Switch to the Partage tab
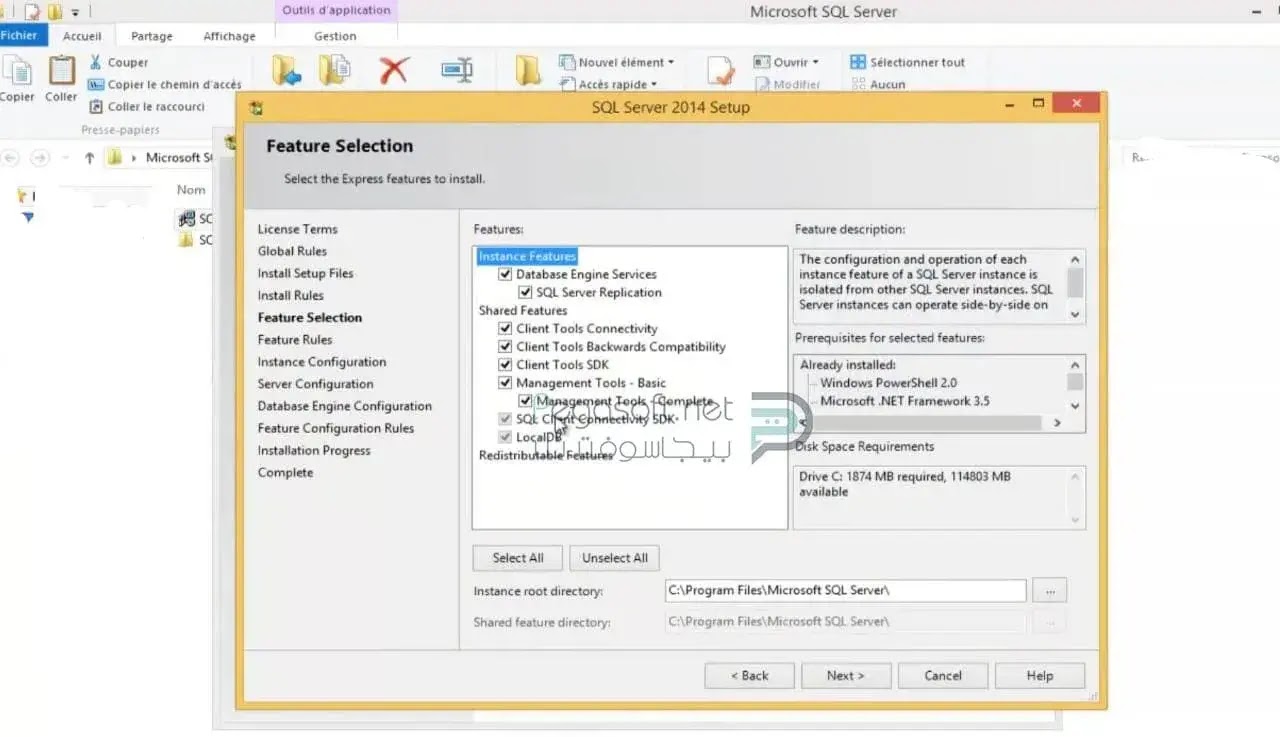 tap(151, 36)
